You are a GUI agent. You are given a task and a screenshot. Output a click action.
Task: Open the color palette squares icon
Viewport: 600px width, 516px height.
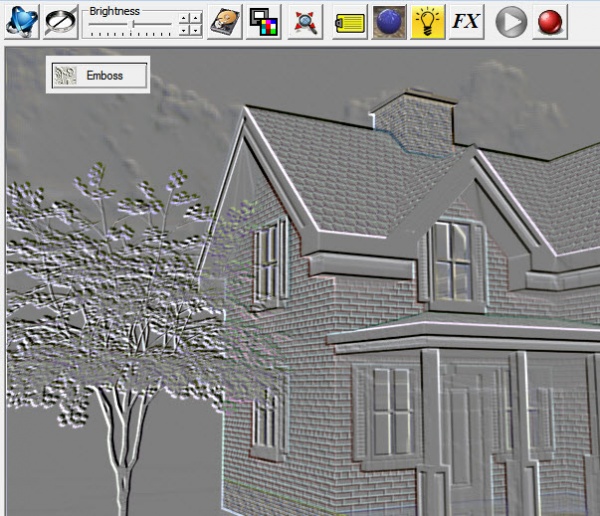tap(264, 21)
